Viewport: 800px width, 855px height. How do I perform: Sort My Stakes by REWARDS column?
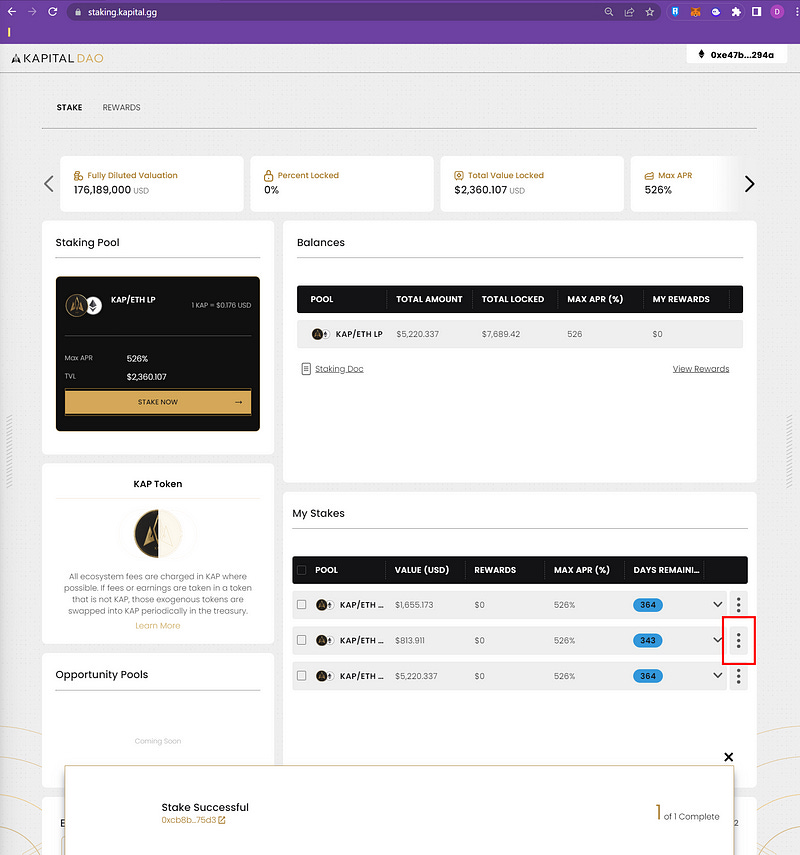[x=495, y=570]
